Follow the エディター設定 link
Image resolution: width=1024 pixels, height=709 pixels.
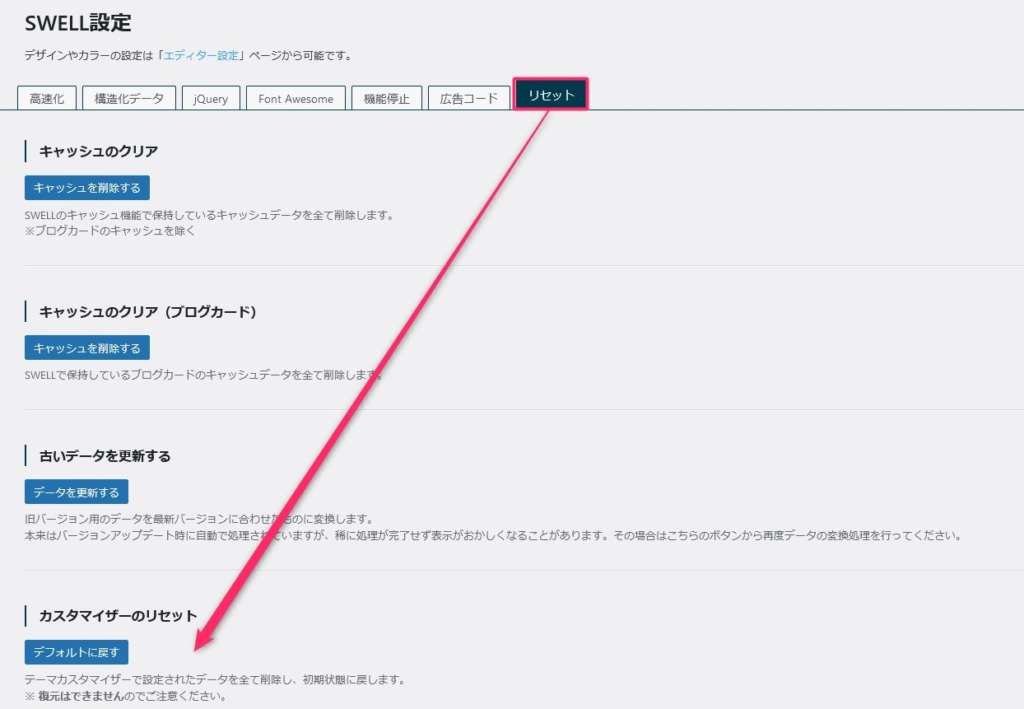tap(201, 55)
